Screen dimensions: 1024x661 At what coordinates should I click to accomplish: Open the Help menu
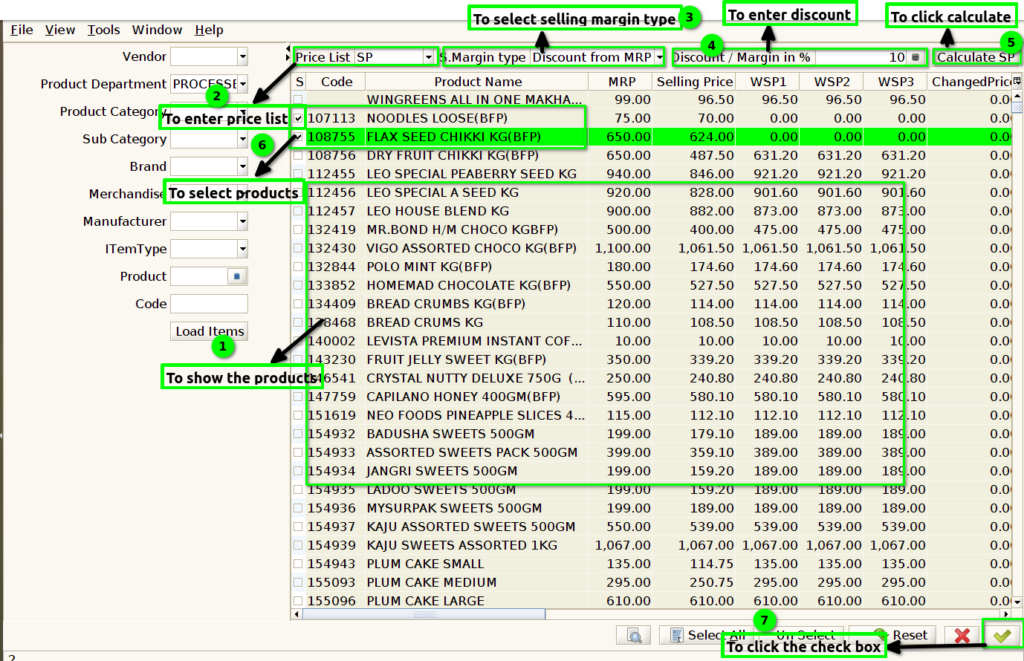(209, 30)
